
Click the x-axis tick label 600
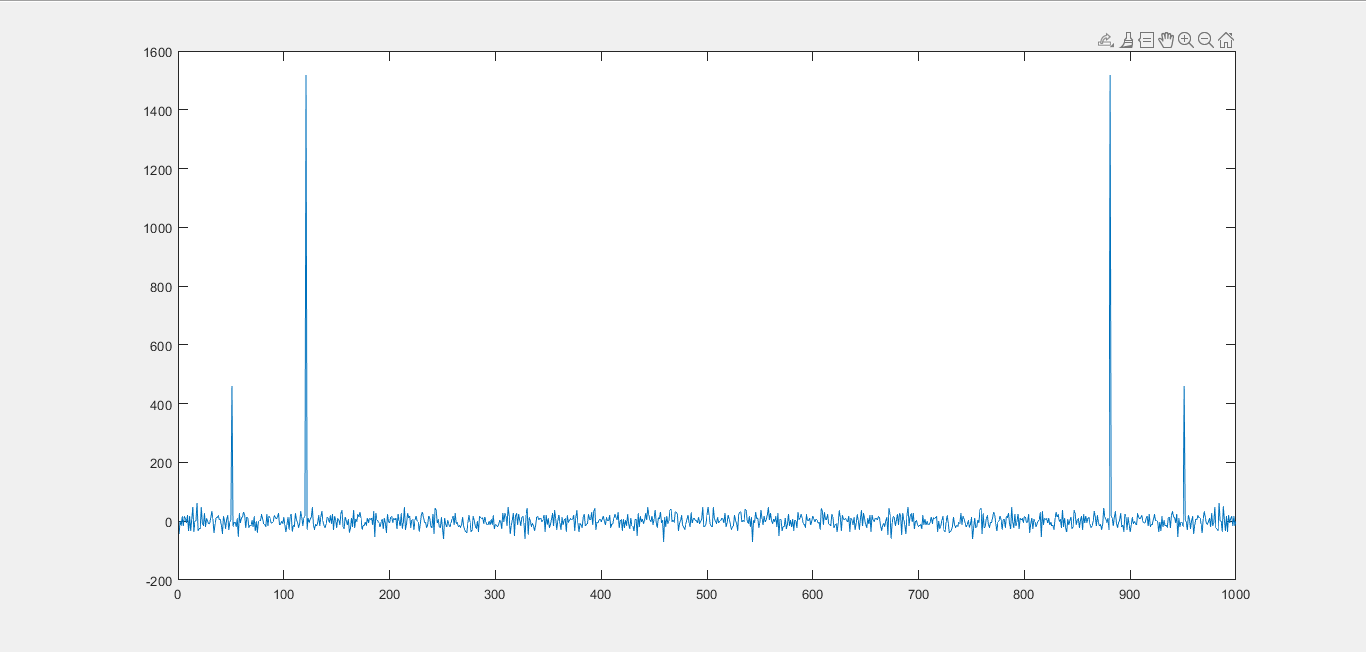pos(813,594)
